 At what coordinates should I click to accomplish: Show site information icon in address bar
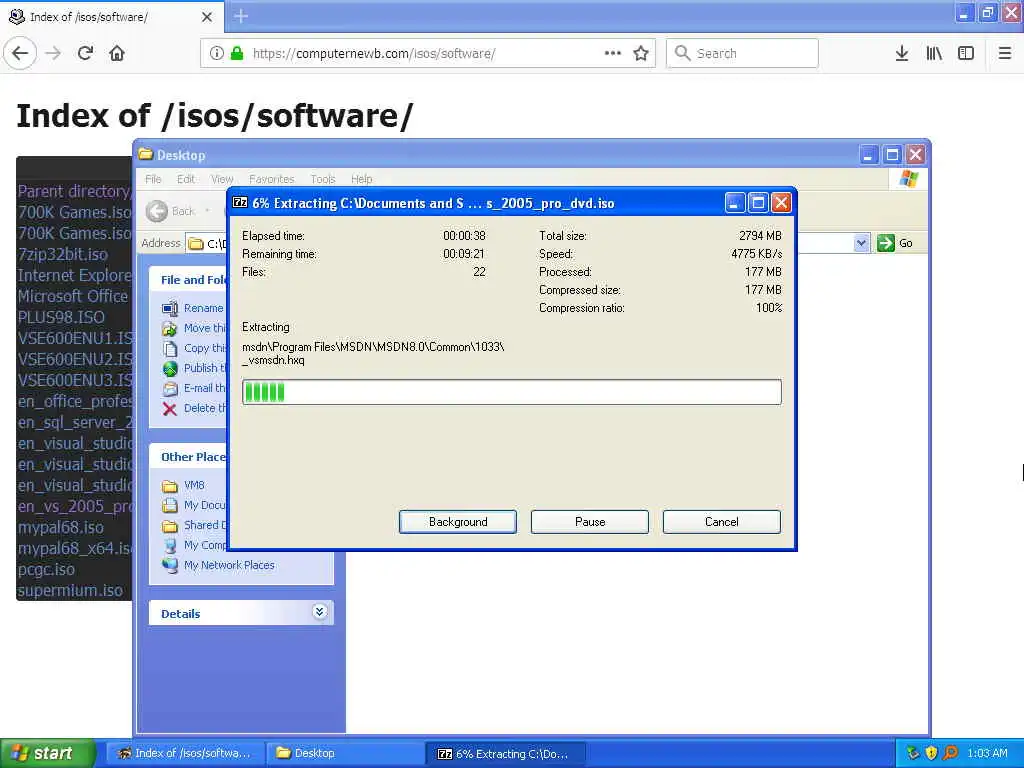click(x=216, y=53)
